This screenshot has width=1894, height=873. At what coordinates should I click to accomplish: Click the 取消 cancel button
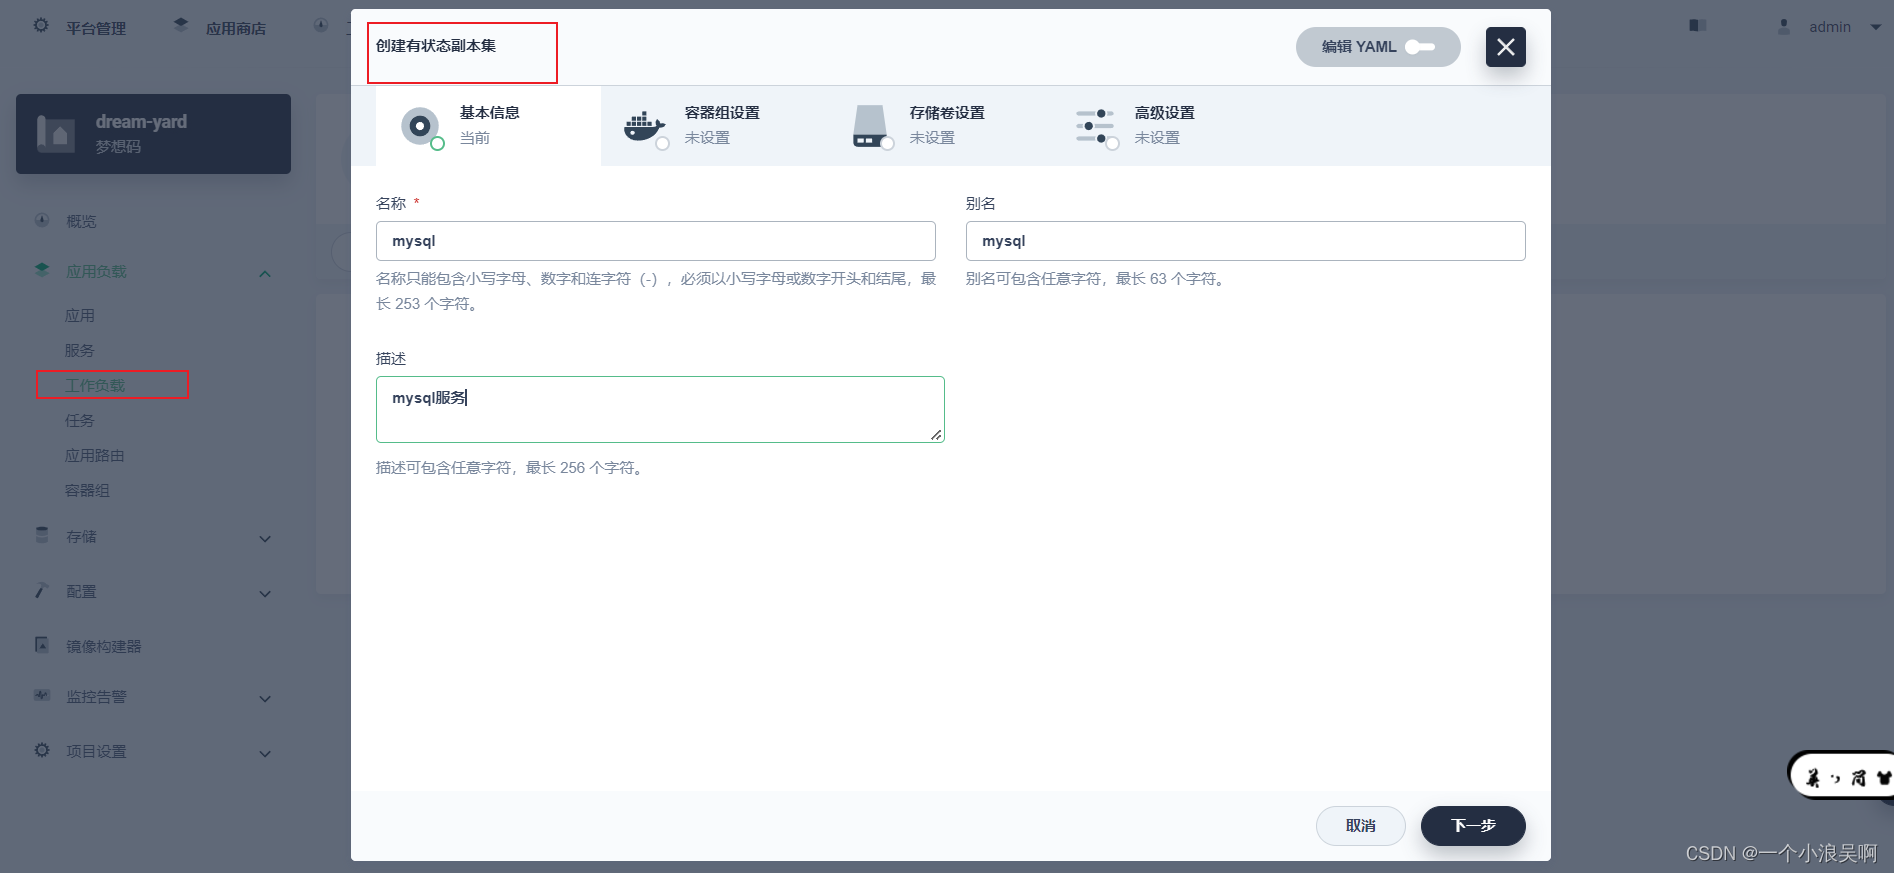(x=1361, y=826)
